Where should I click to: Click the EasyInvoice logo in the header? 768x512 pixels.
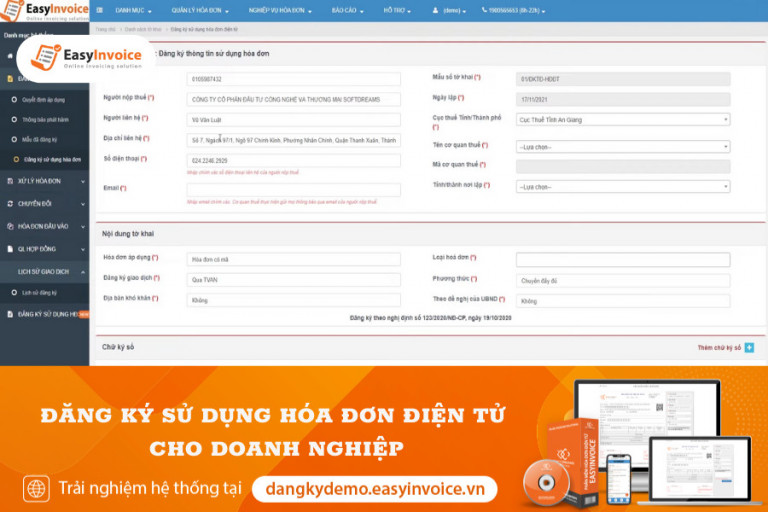tap(45, 11)
